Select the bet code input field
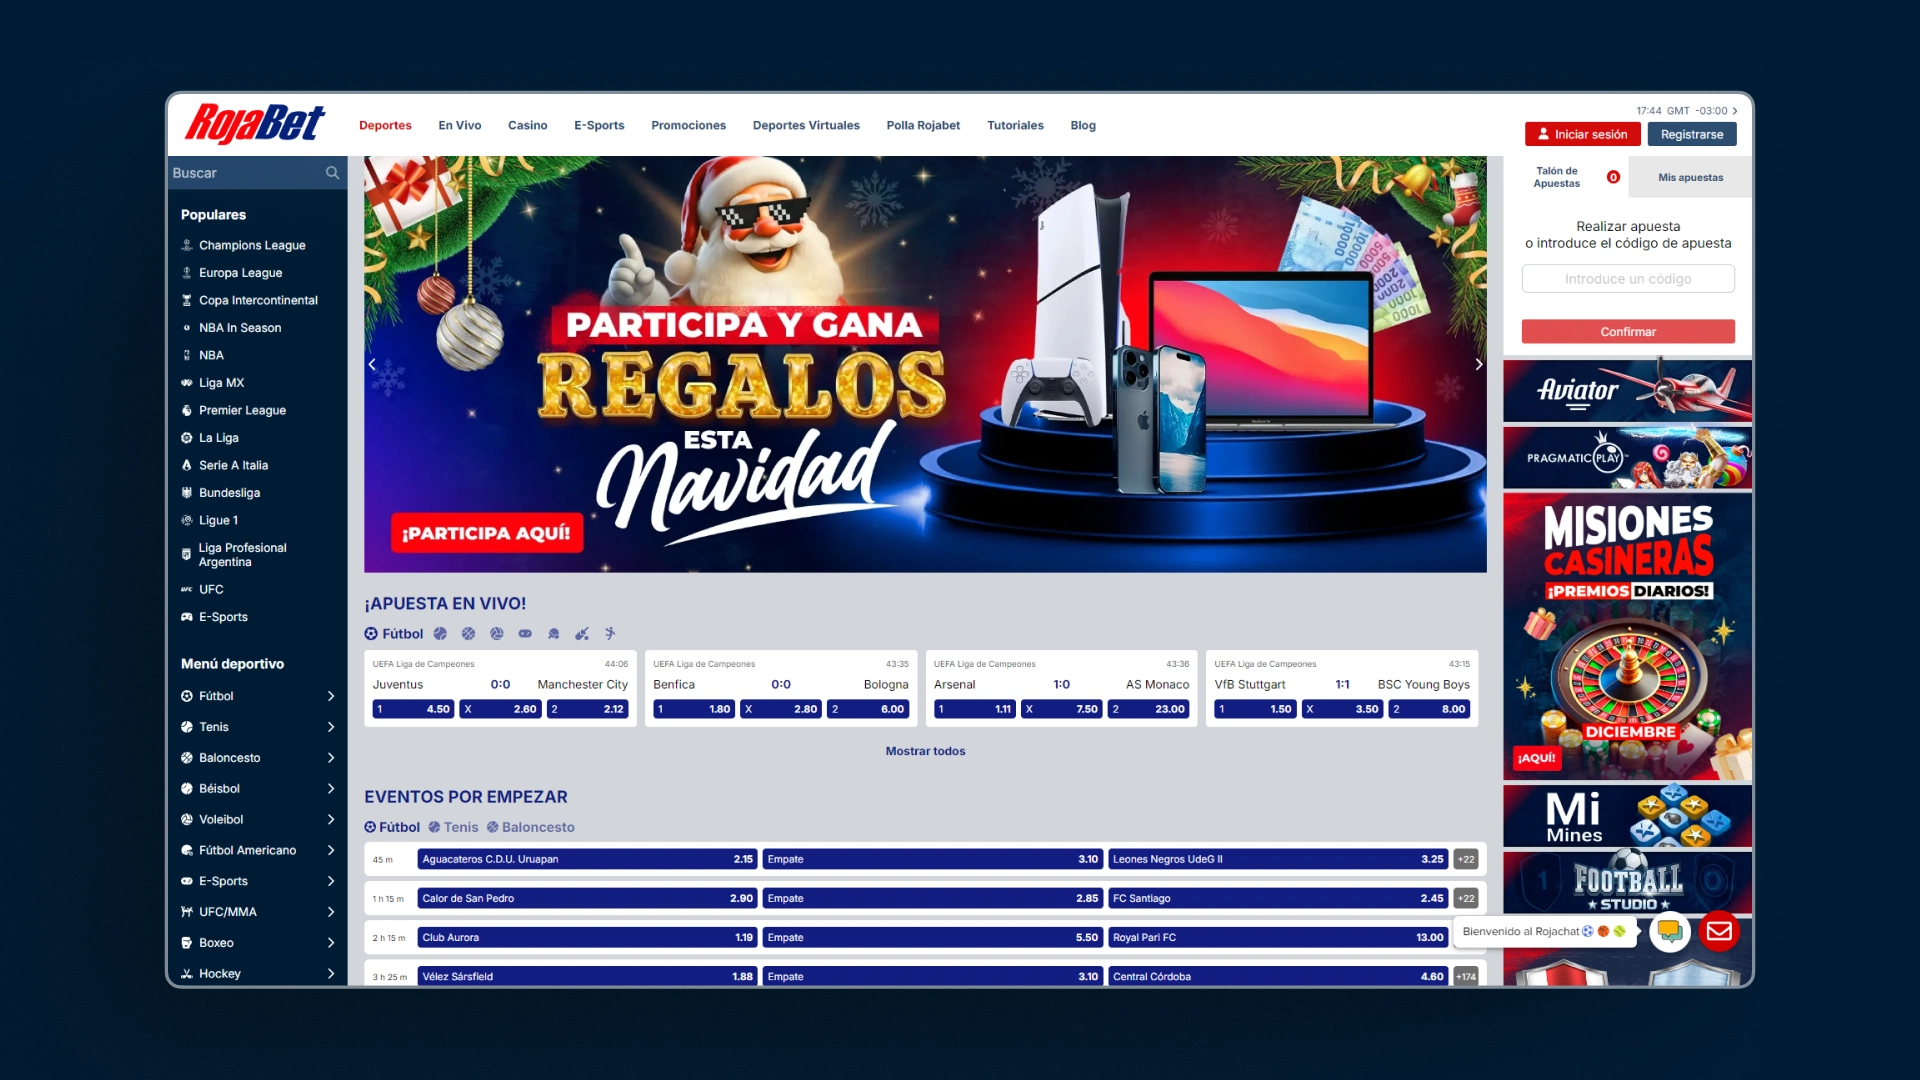 point(1627,278)
